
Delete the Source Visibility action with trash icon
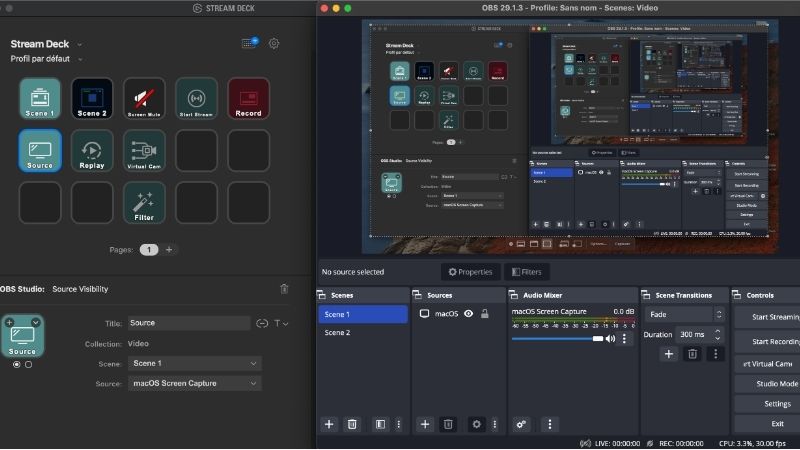(x=284, y=289)
